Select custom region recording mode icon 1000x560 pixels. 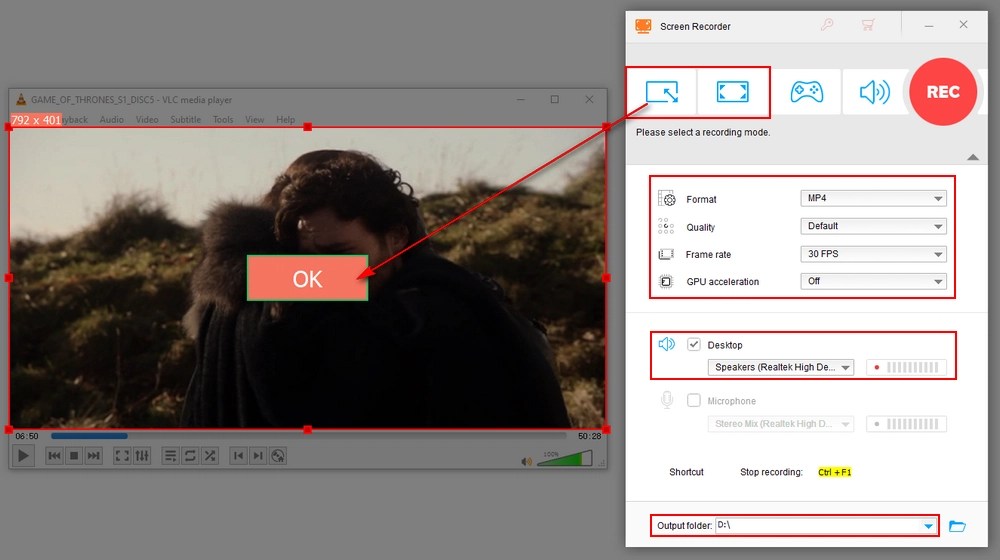coord(662,92)
